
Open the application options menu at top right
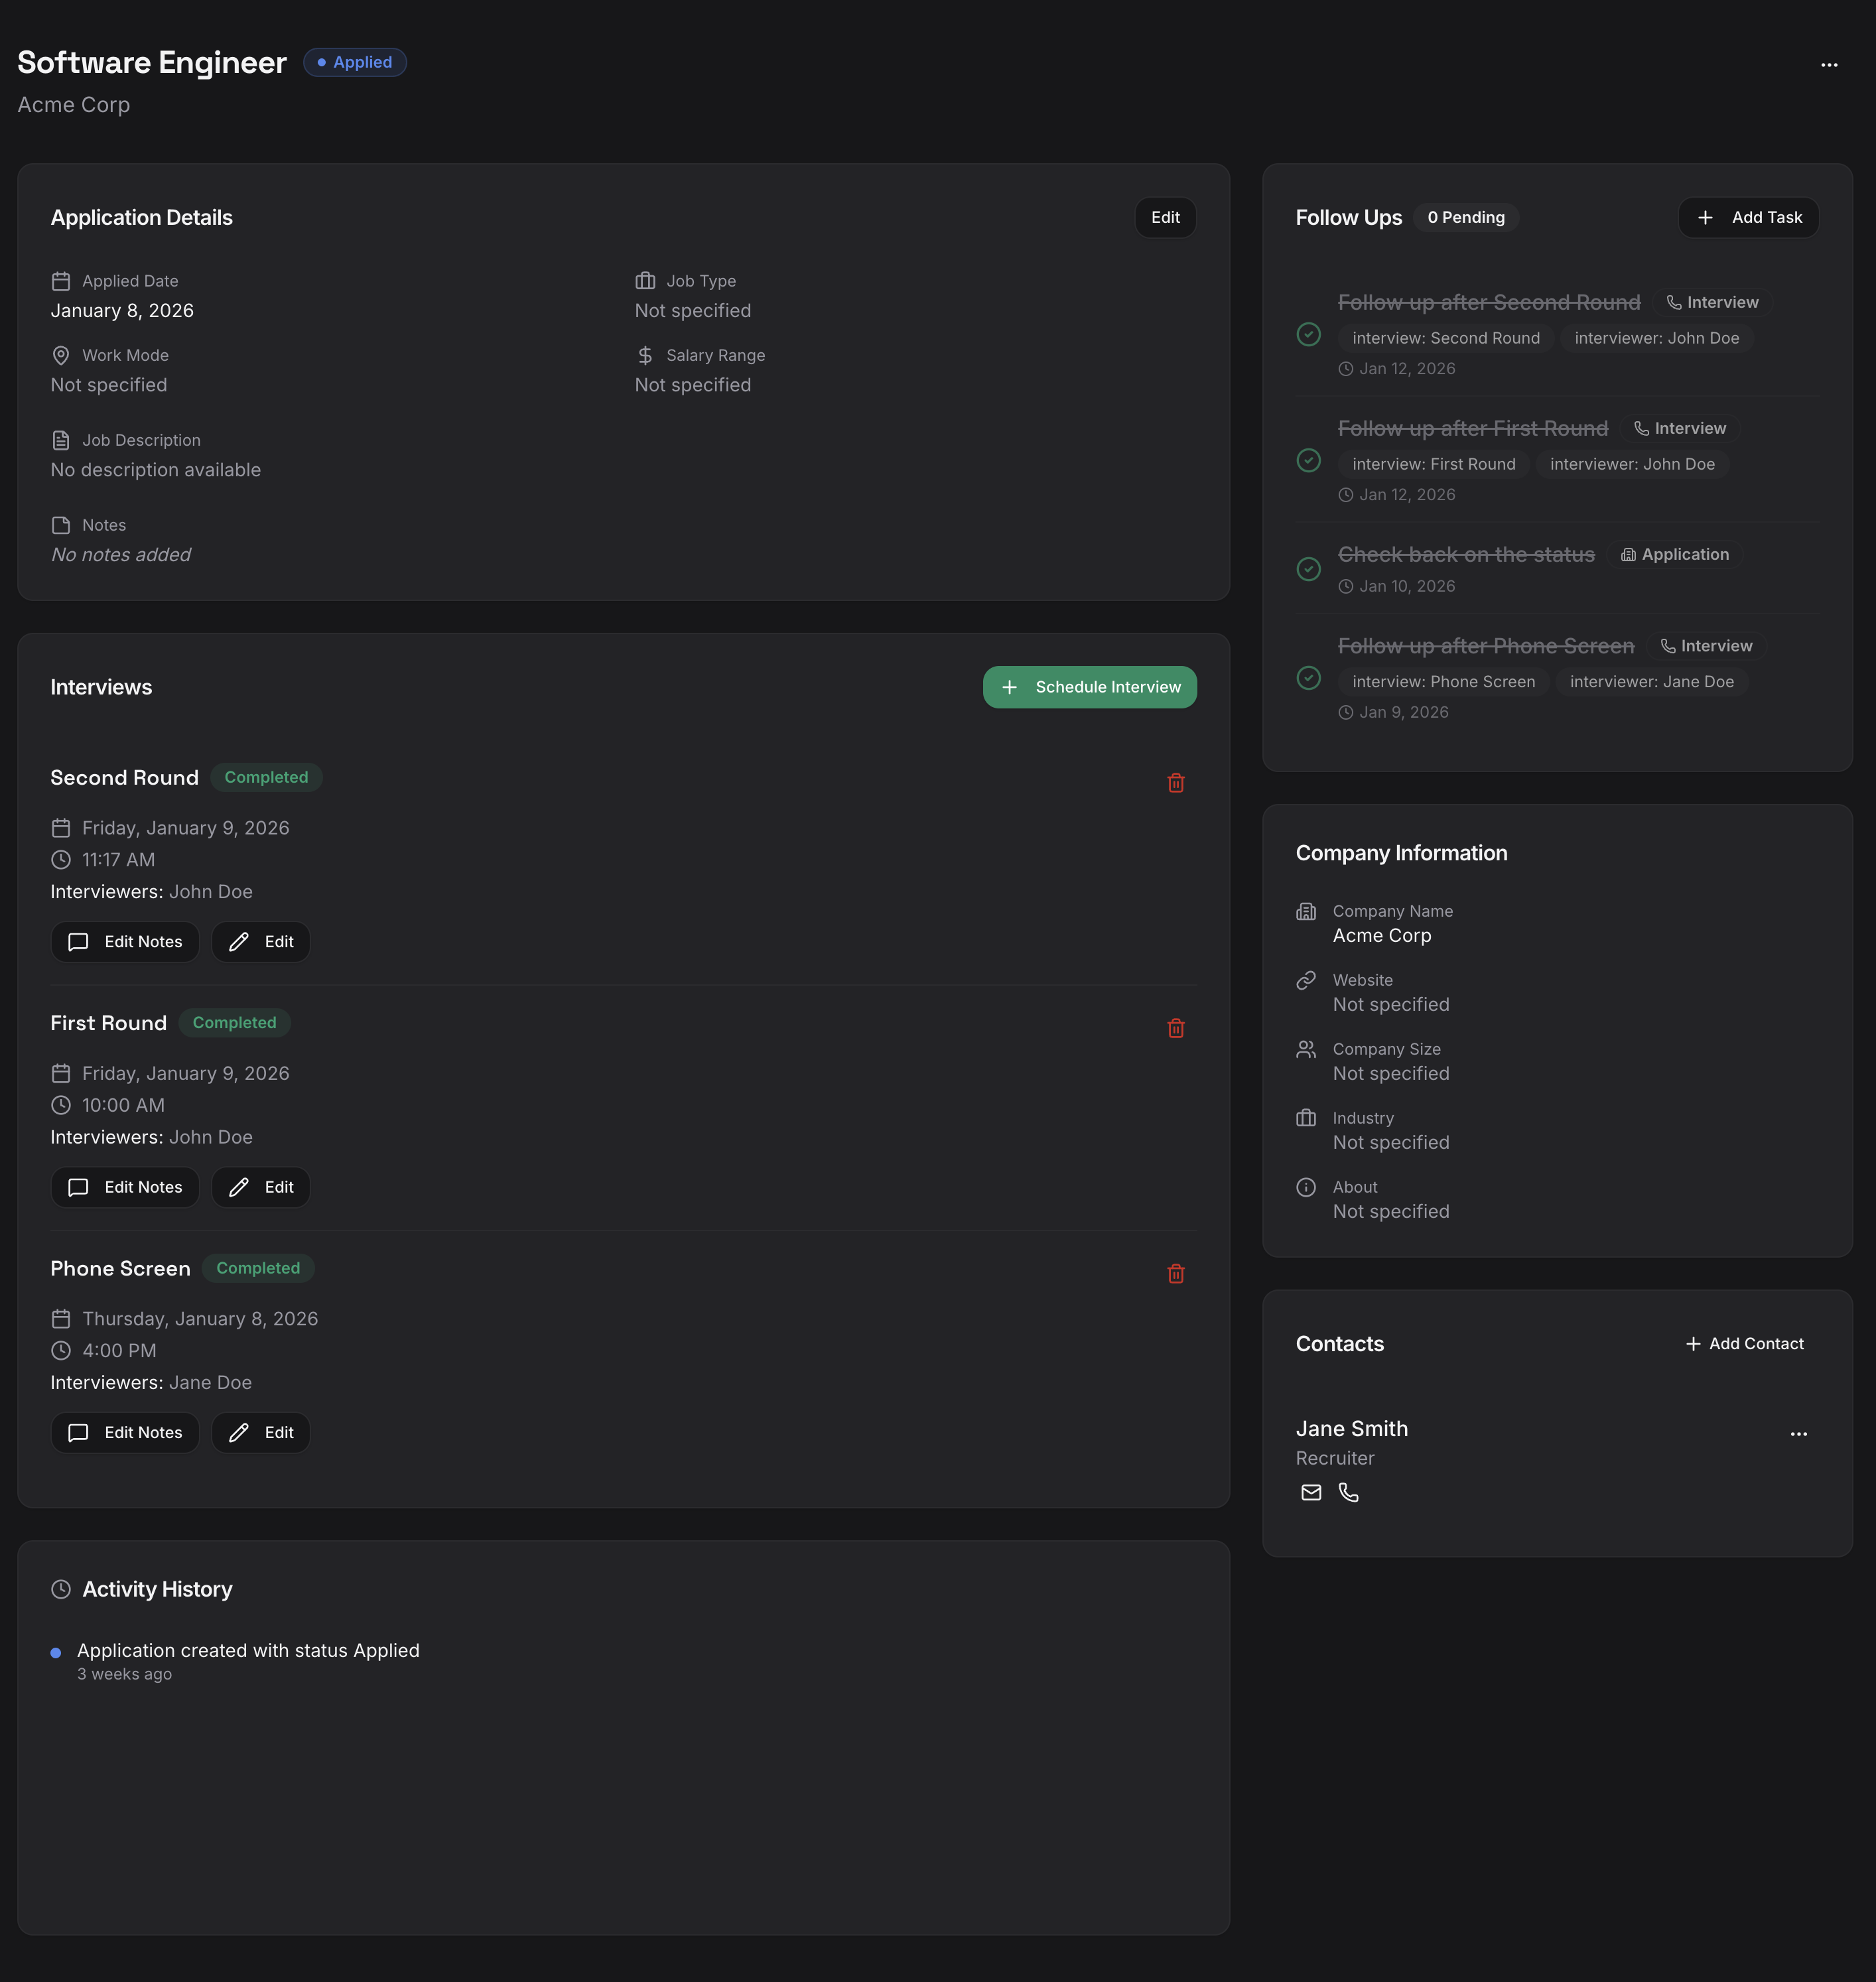pyautogui.click(x=1830, y=65)
